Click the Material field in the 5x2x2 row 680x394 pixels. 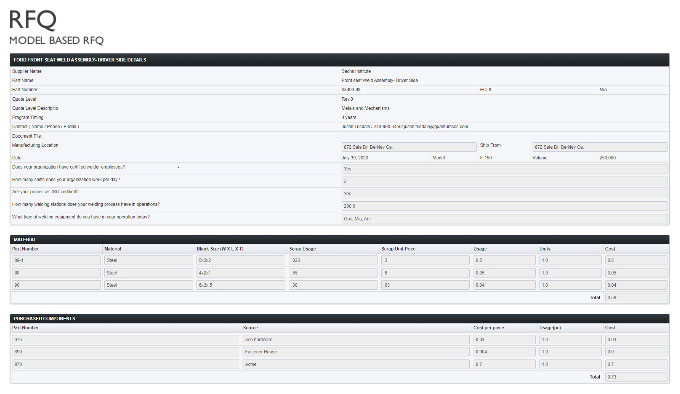tap(148, 260)
